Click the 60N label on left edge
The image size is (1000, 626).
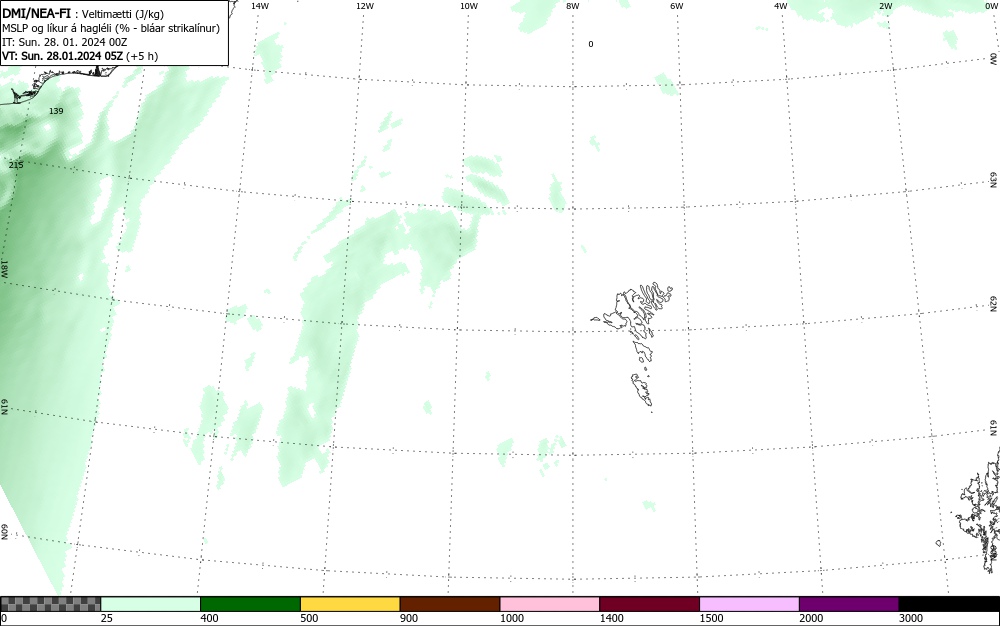4,532
